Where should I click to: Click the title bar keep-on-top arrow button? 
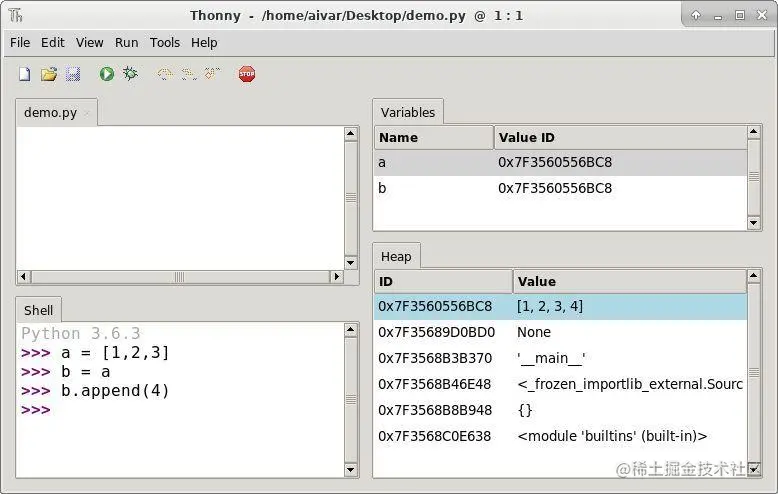[696, 15]
